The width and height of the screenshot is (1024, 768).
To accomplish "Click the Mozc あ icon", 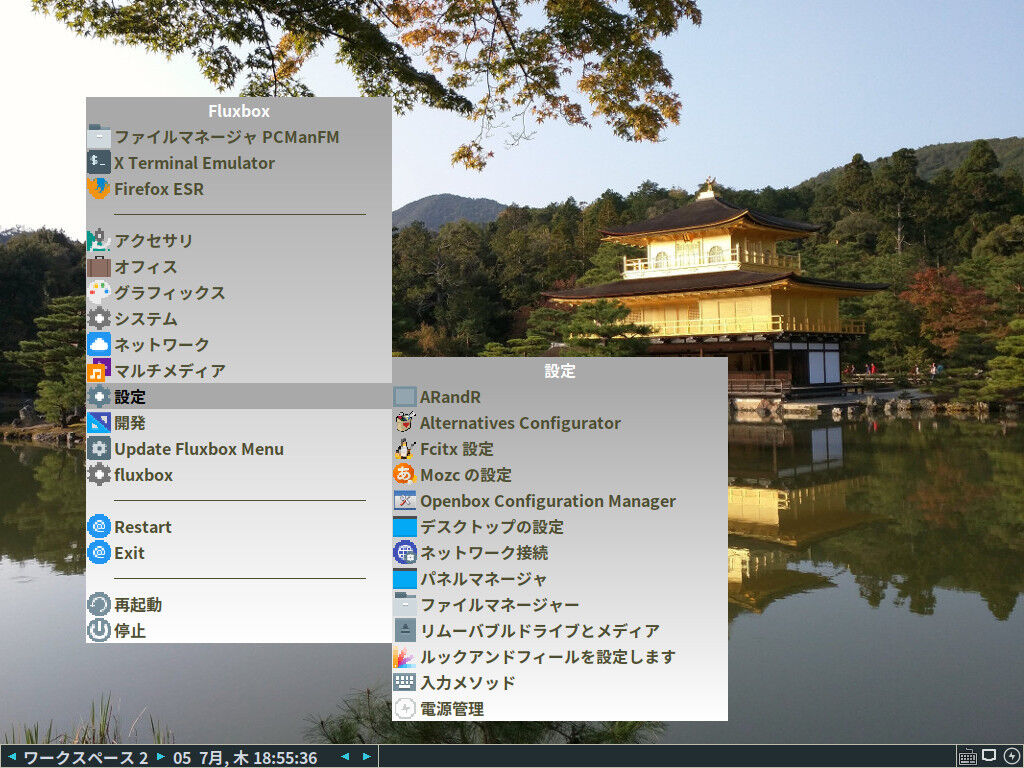I will (405, 475).
